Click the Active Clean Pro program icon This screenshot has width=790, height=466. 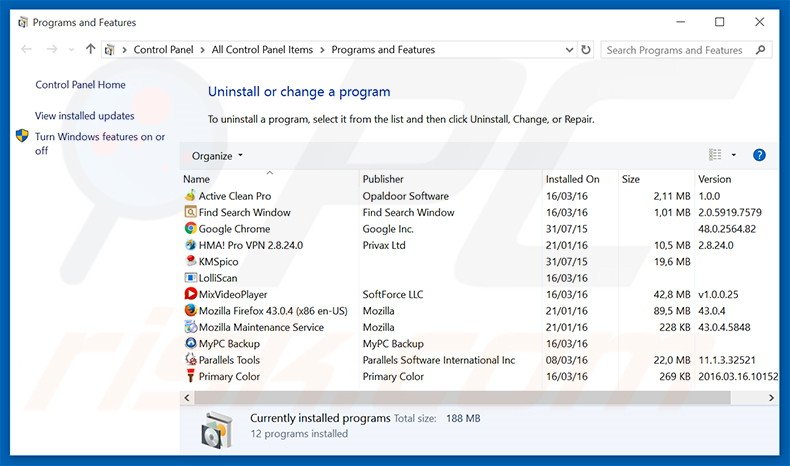point(190,195)
